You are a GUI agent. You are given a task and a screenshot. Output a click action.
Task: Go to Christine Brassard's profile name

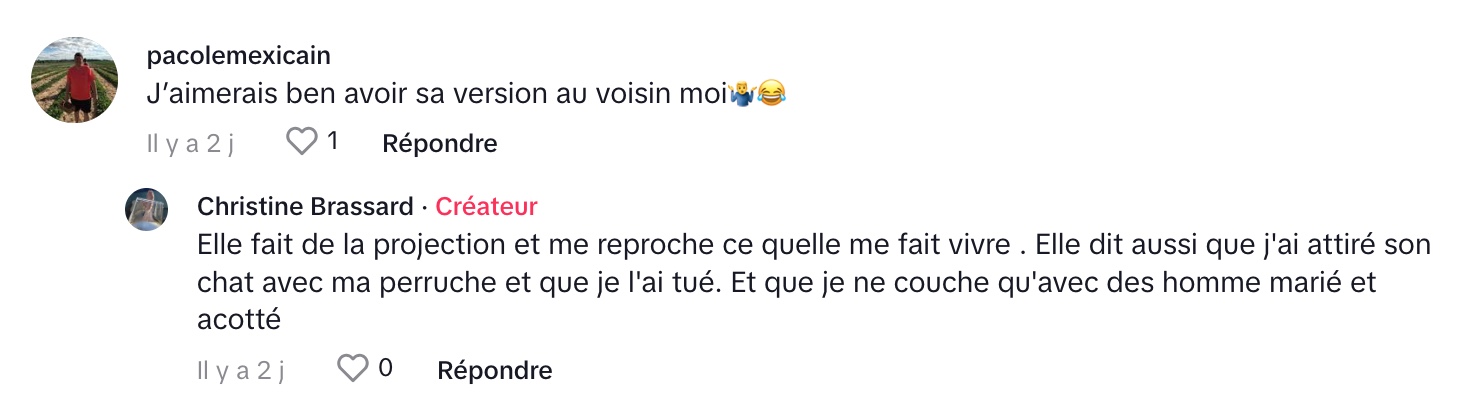point(305,206)
